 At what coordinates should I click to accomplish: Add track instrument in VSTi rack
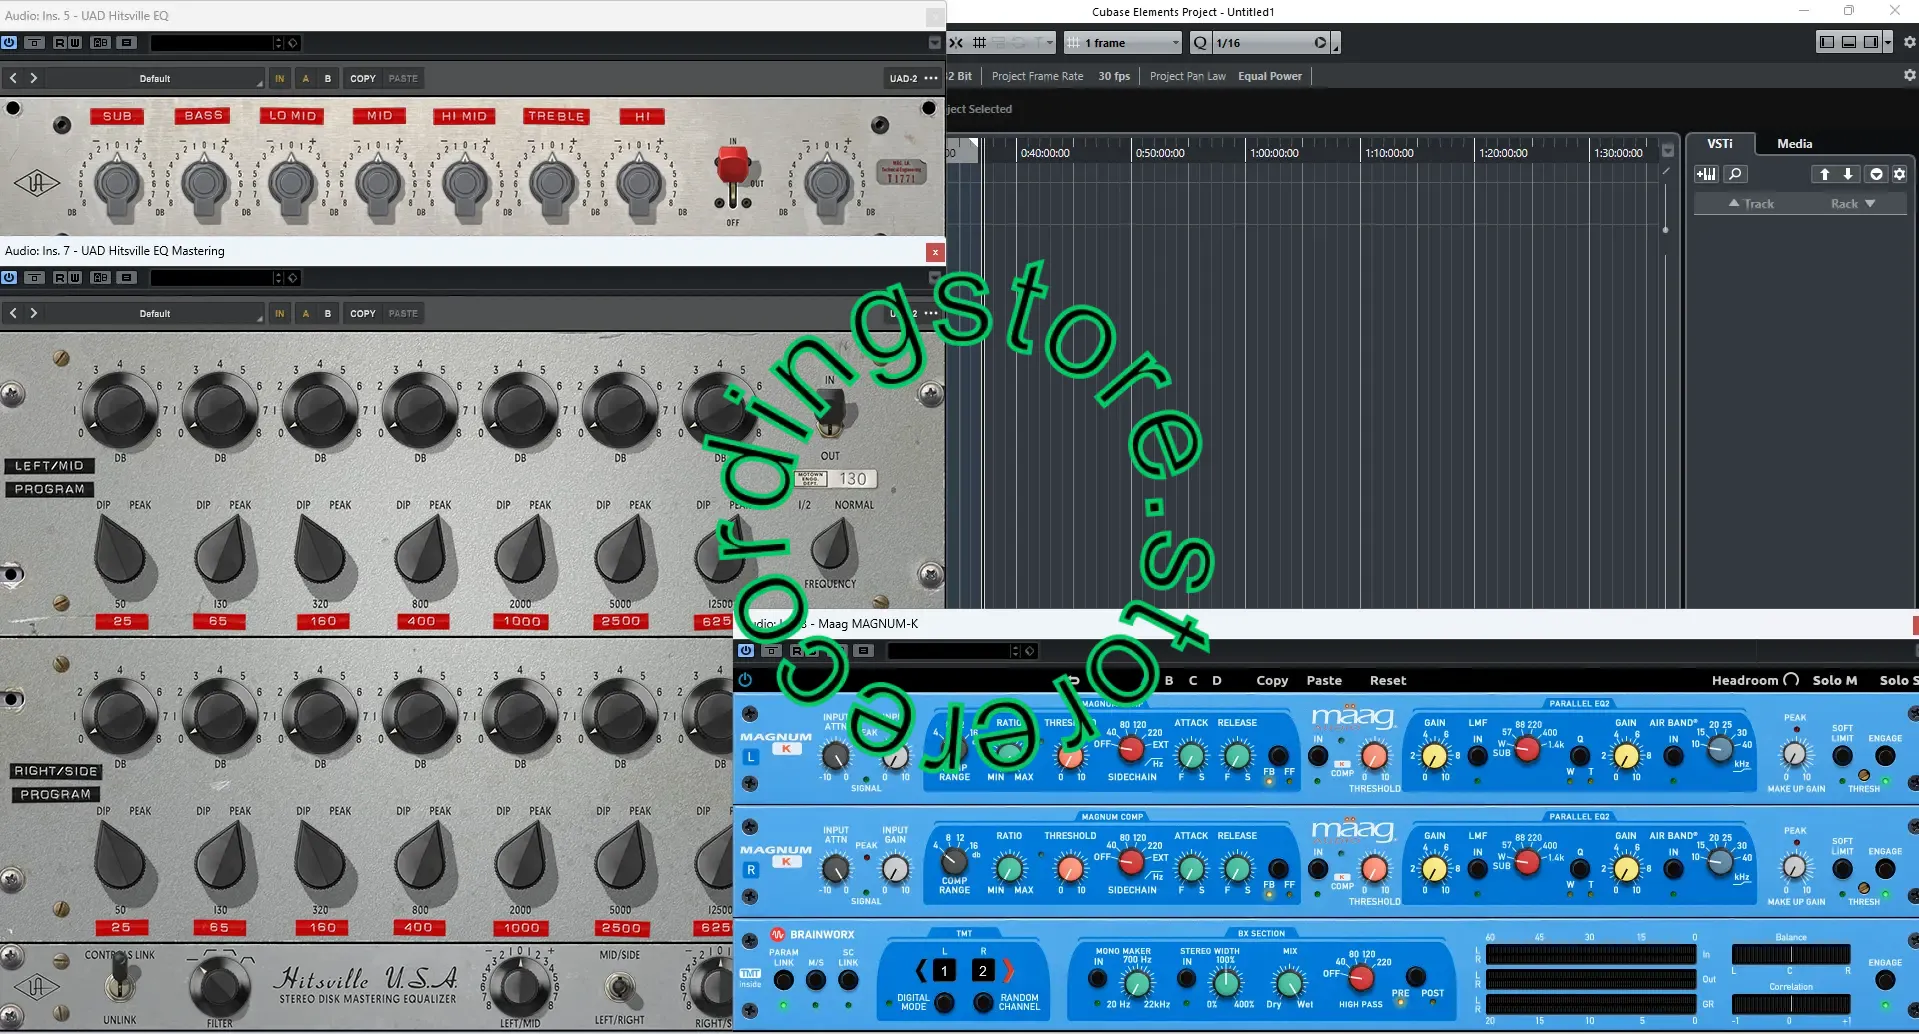point(1706,174)
